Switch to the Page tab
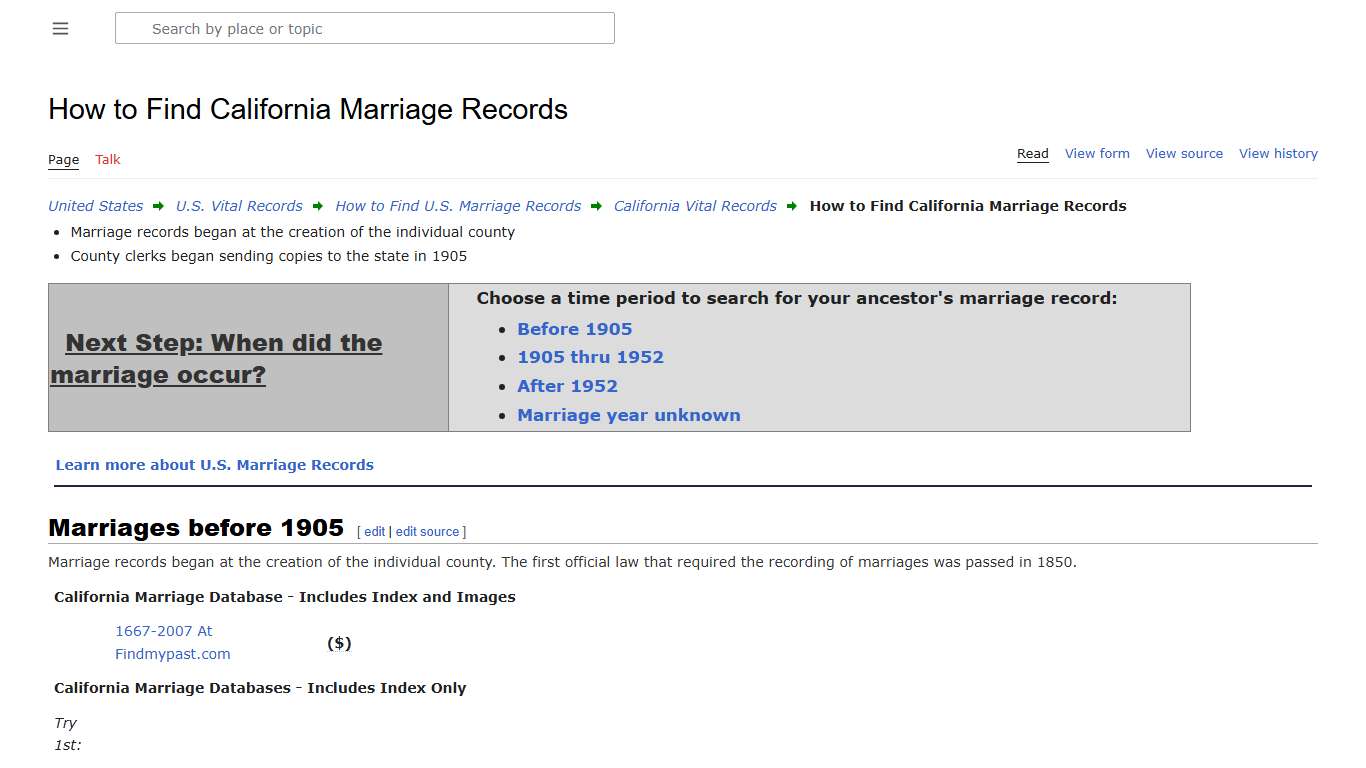Viewport: 1366px width, 768px height. [x=63, y=159]
